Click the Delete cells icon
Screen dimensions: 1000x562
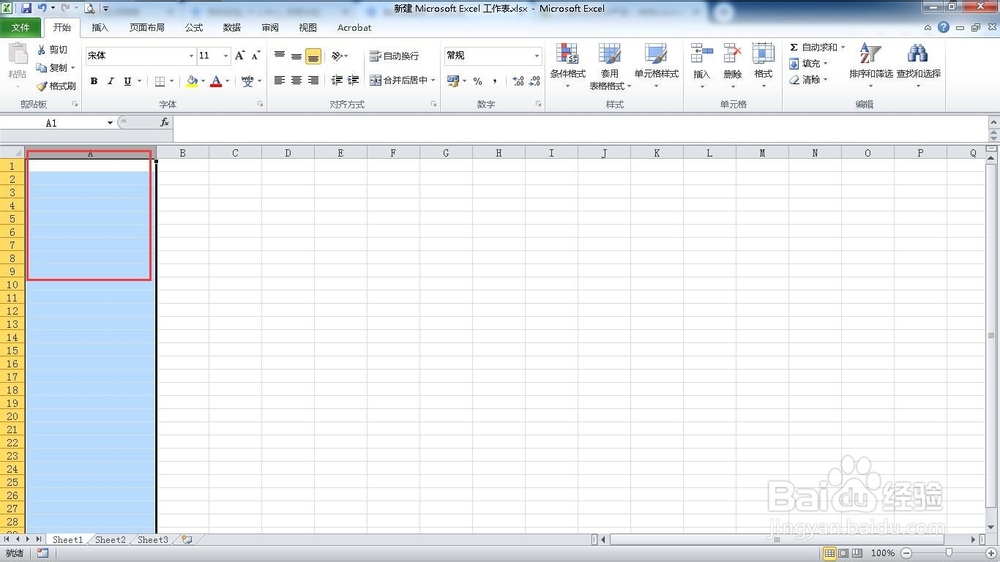click(x=732, y=54)
